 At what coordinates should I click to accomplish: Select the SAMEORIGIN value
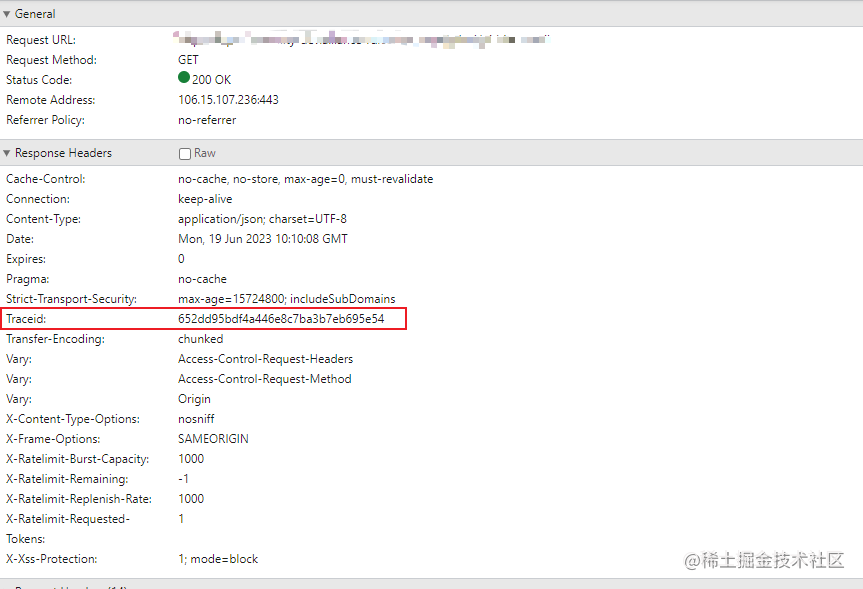pos(214,439)
